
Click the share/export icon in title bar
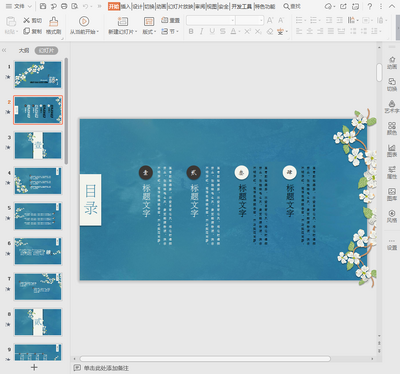coord(343,6)
